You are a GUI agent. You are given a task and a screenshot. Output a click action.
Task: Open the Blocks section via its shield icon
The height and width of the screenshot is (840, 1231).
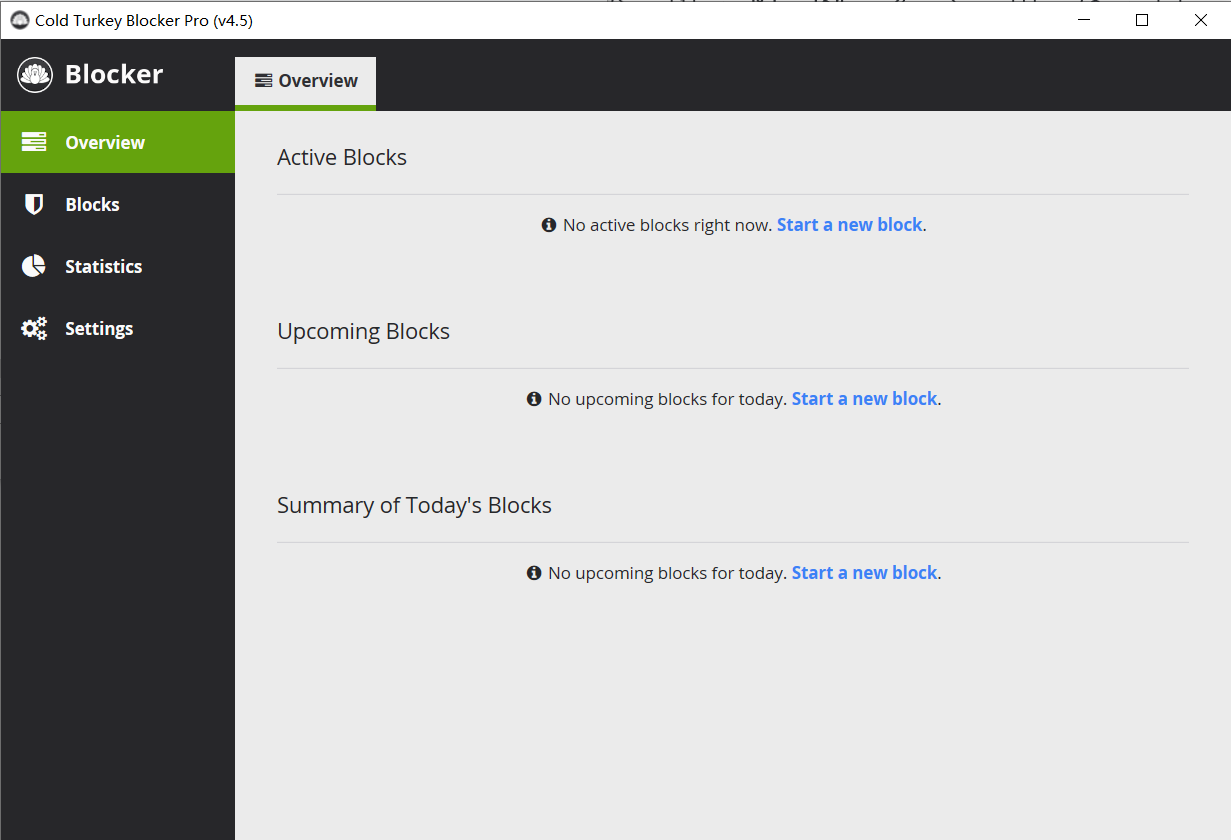click(33, 204)
